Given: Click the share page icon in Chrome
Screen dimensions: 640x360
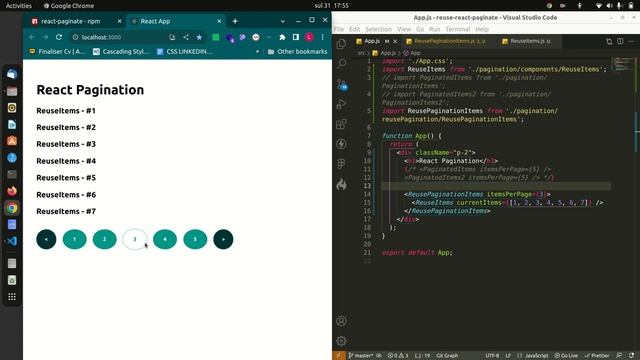Looking at the screenshot, I should (x=186, y=37).
